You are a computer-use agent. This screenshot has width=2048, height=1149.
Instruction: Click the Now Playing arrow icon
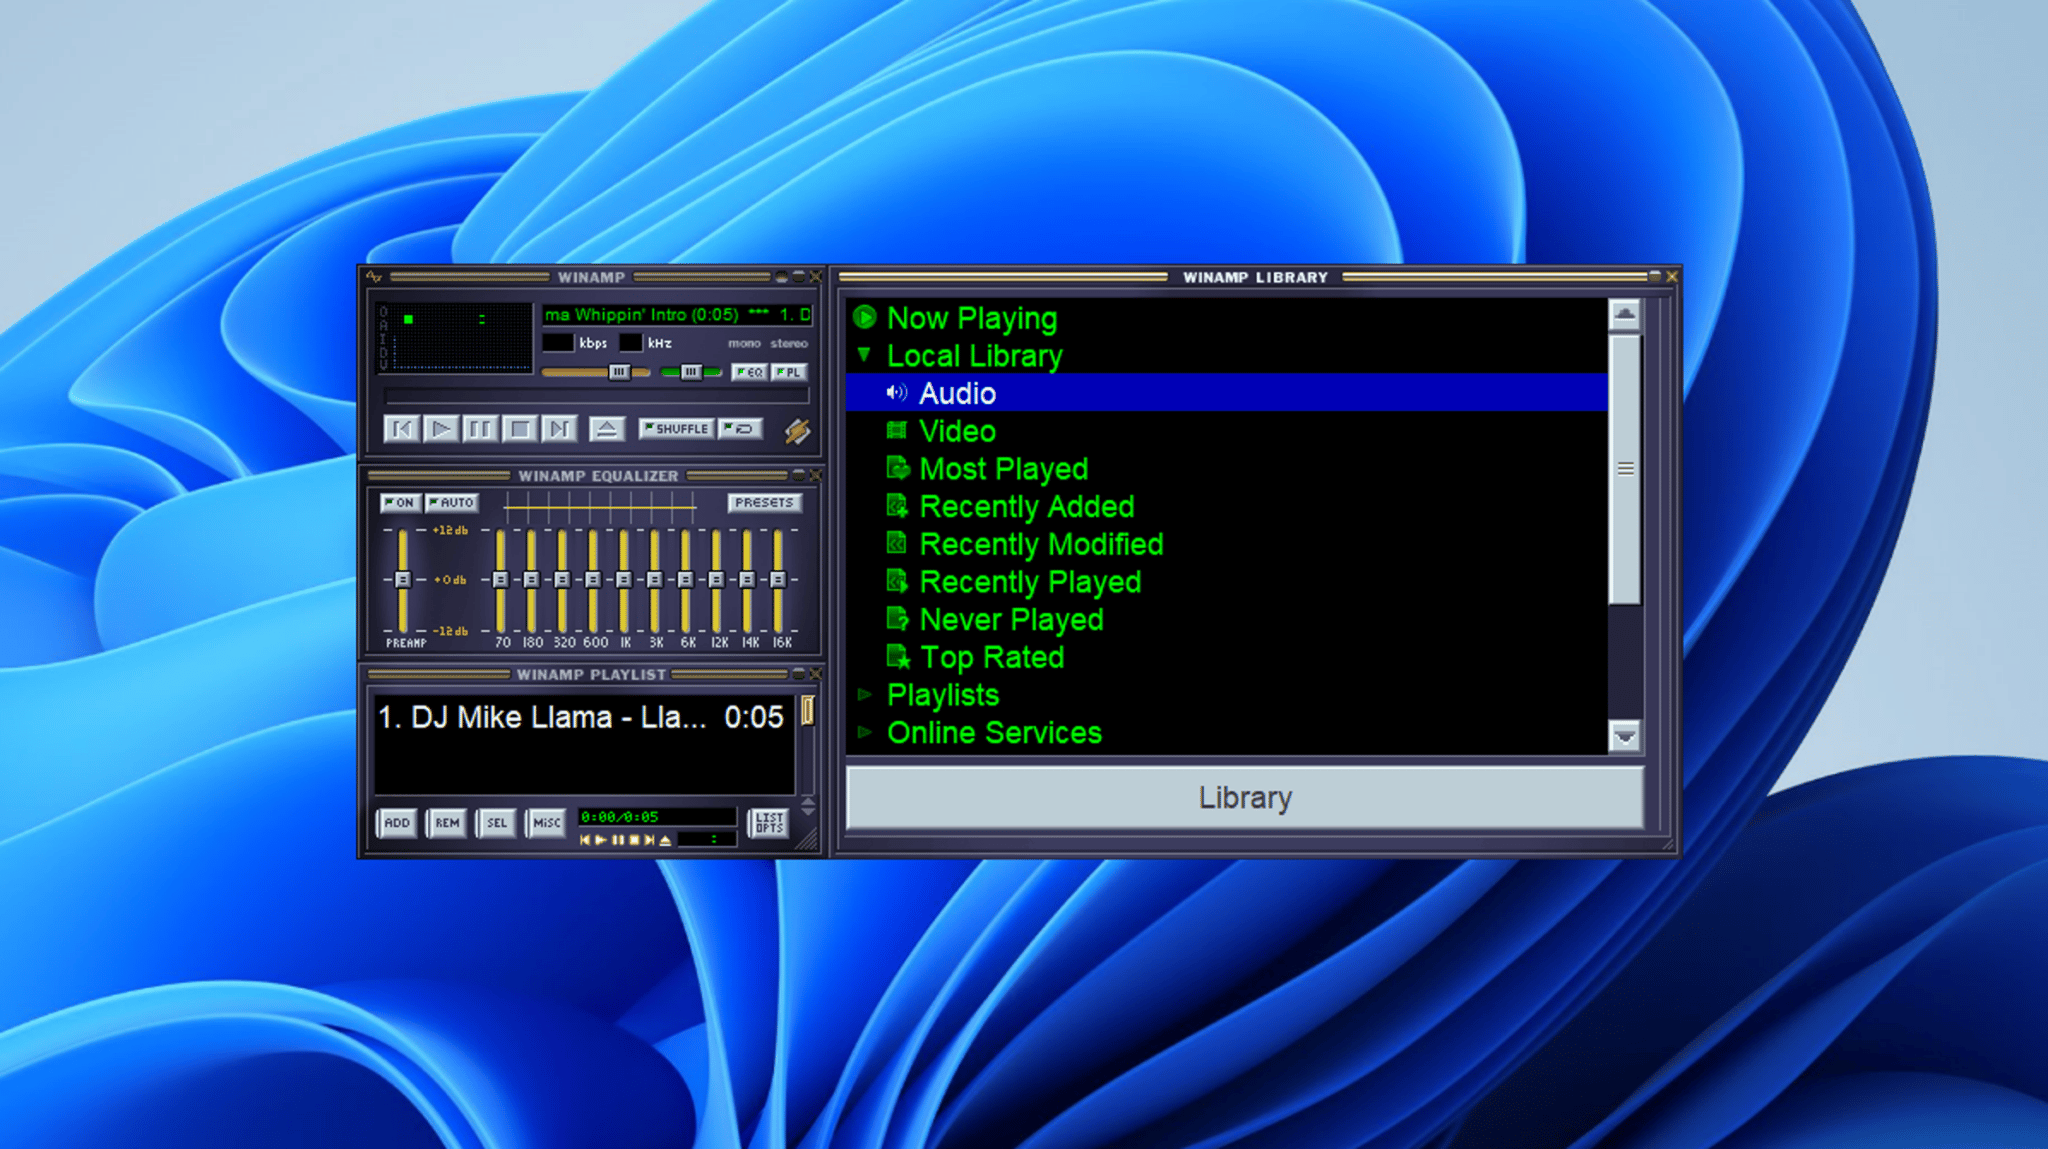coord(864,317)
